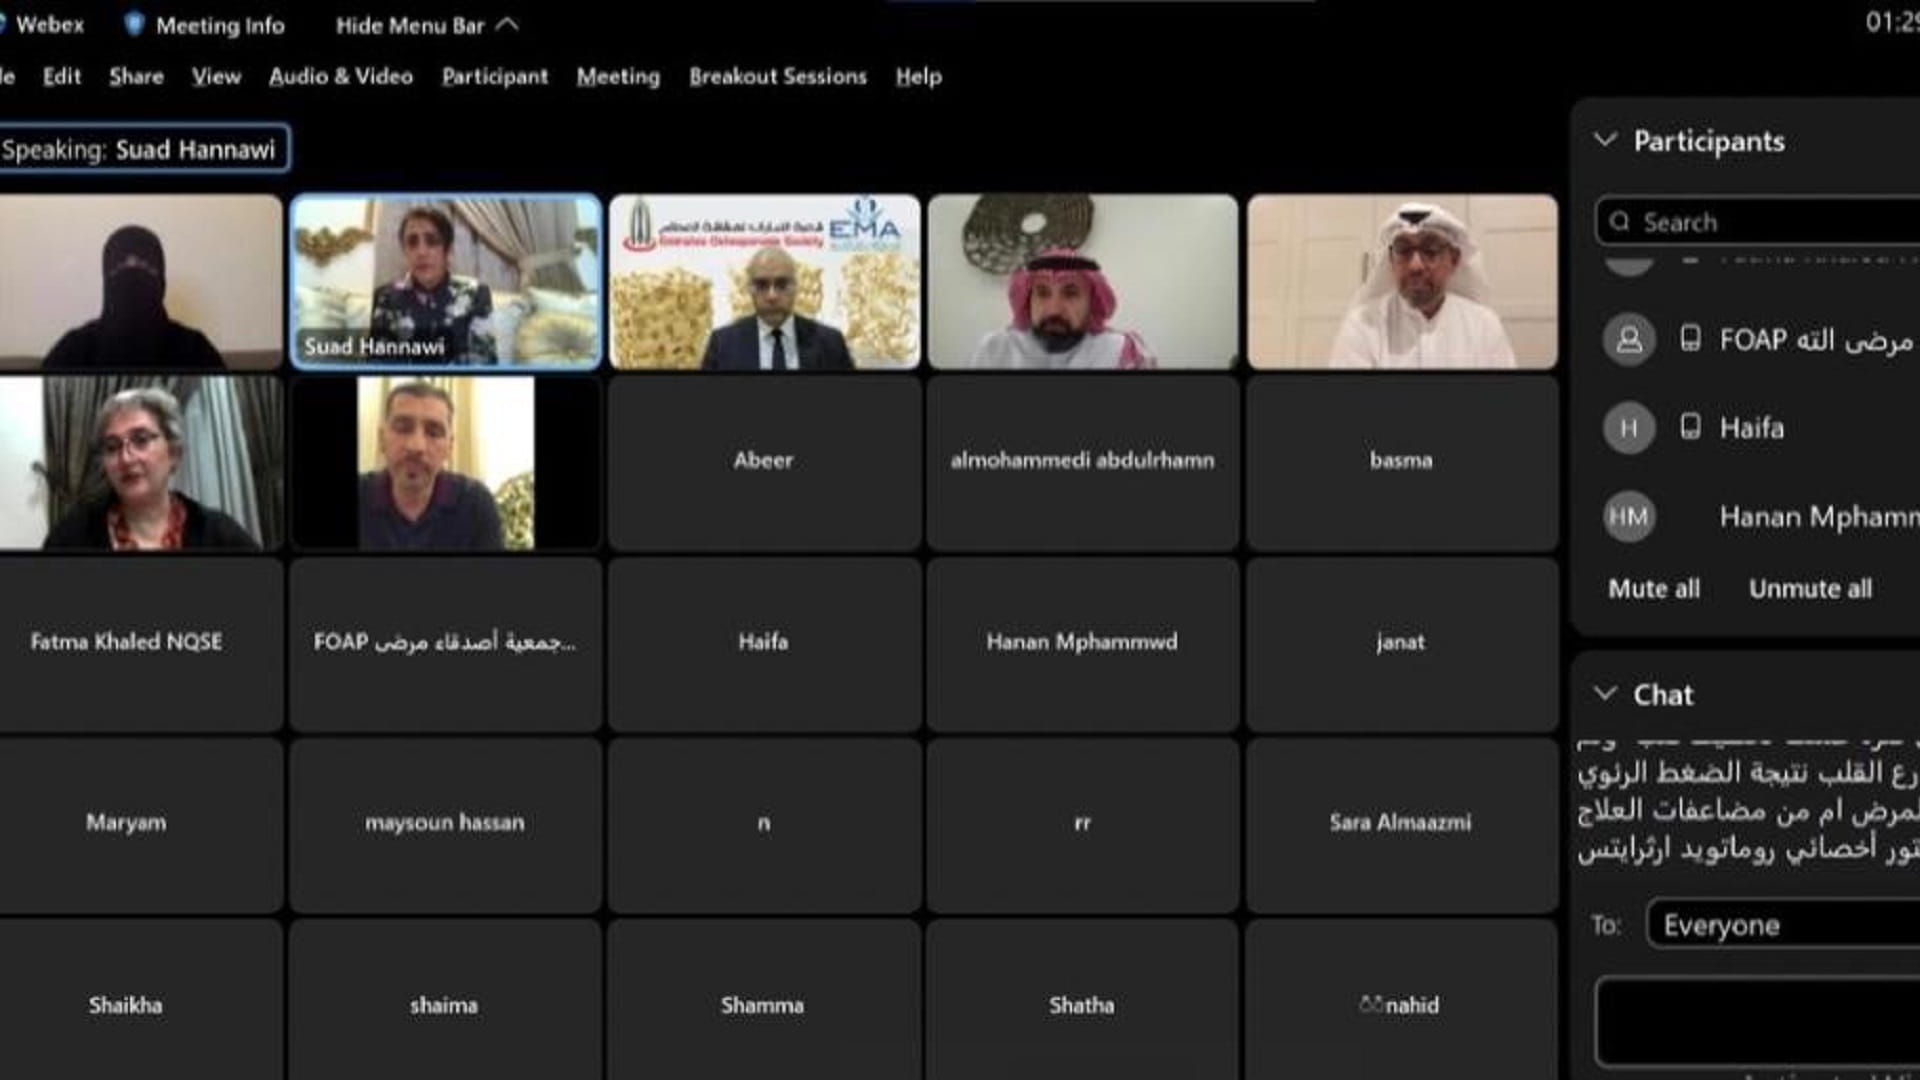The height and width of the screenshot is (1080, 1920).
Task: Click the HM avatar for Hanan
Action: click(1628, 517)
